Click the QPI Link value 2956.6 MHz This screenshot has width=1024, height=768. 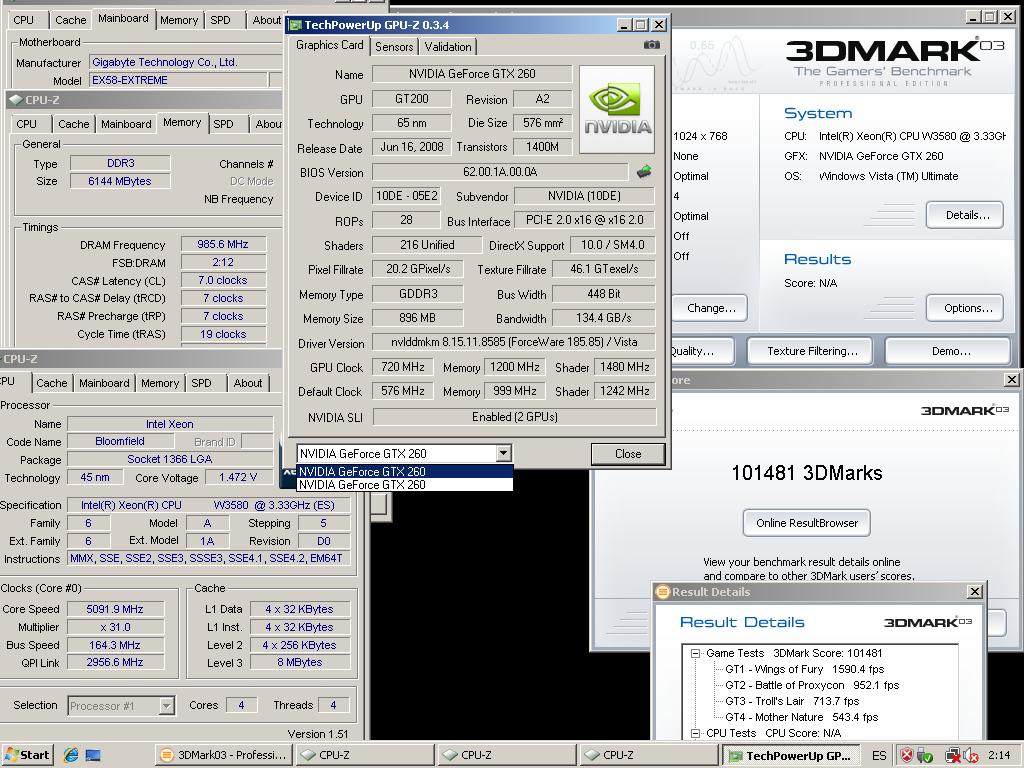tap(115, 662)
